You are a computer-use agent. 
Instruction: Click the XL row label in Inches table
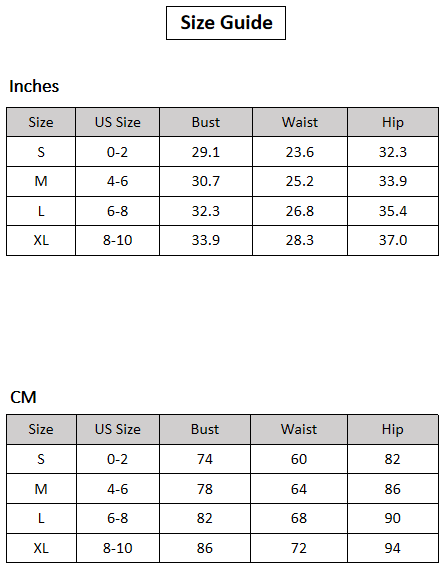coord(41,241)
